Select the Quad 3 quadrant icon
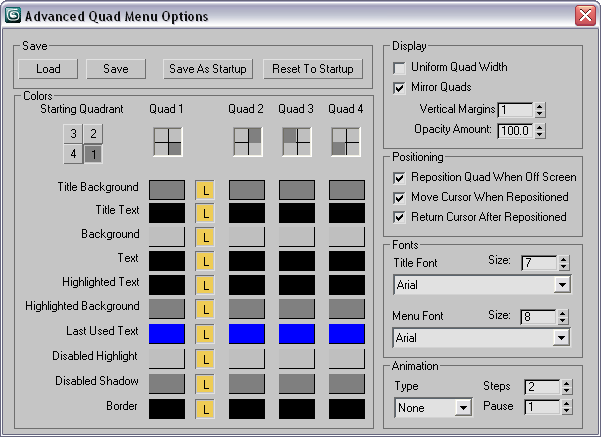Screen dimensions: 601x437 click(x=297, y=142)
